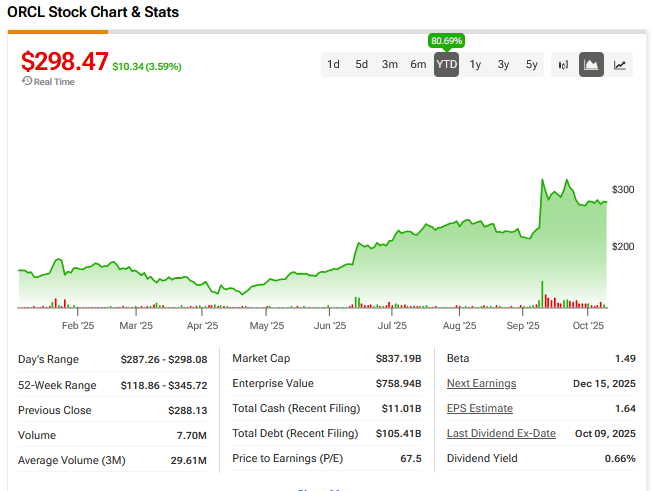Show the 1y price history

[x=475, y=65]
